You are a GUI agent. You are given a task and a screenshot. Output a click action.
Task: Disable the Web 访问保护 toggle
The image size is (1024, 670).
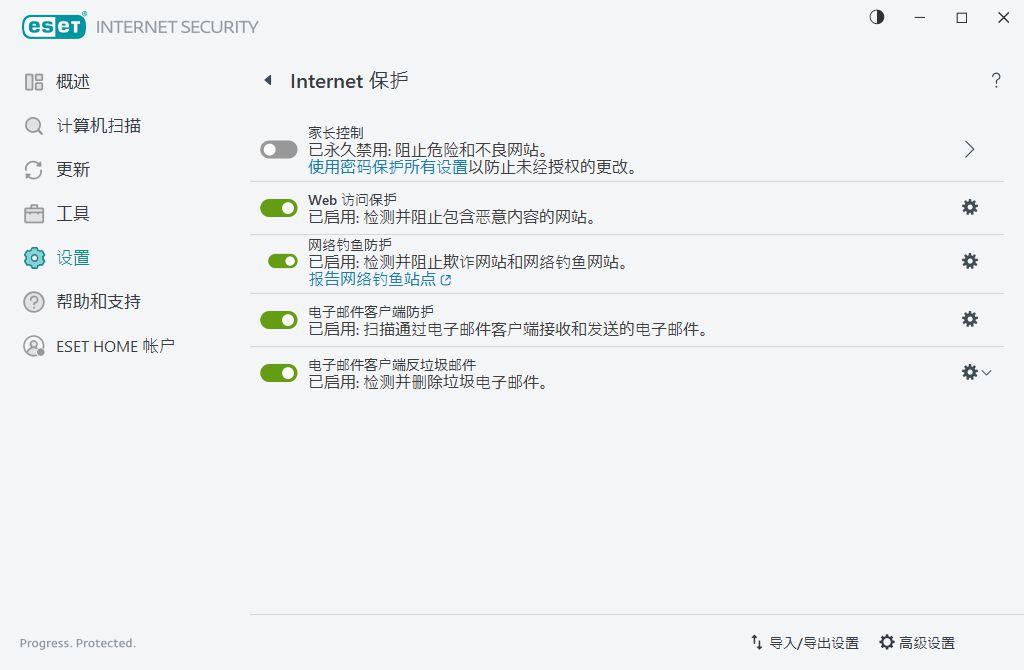(x=278, y=207)
